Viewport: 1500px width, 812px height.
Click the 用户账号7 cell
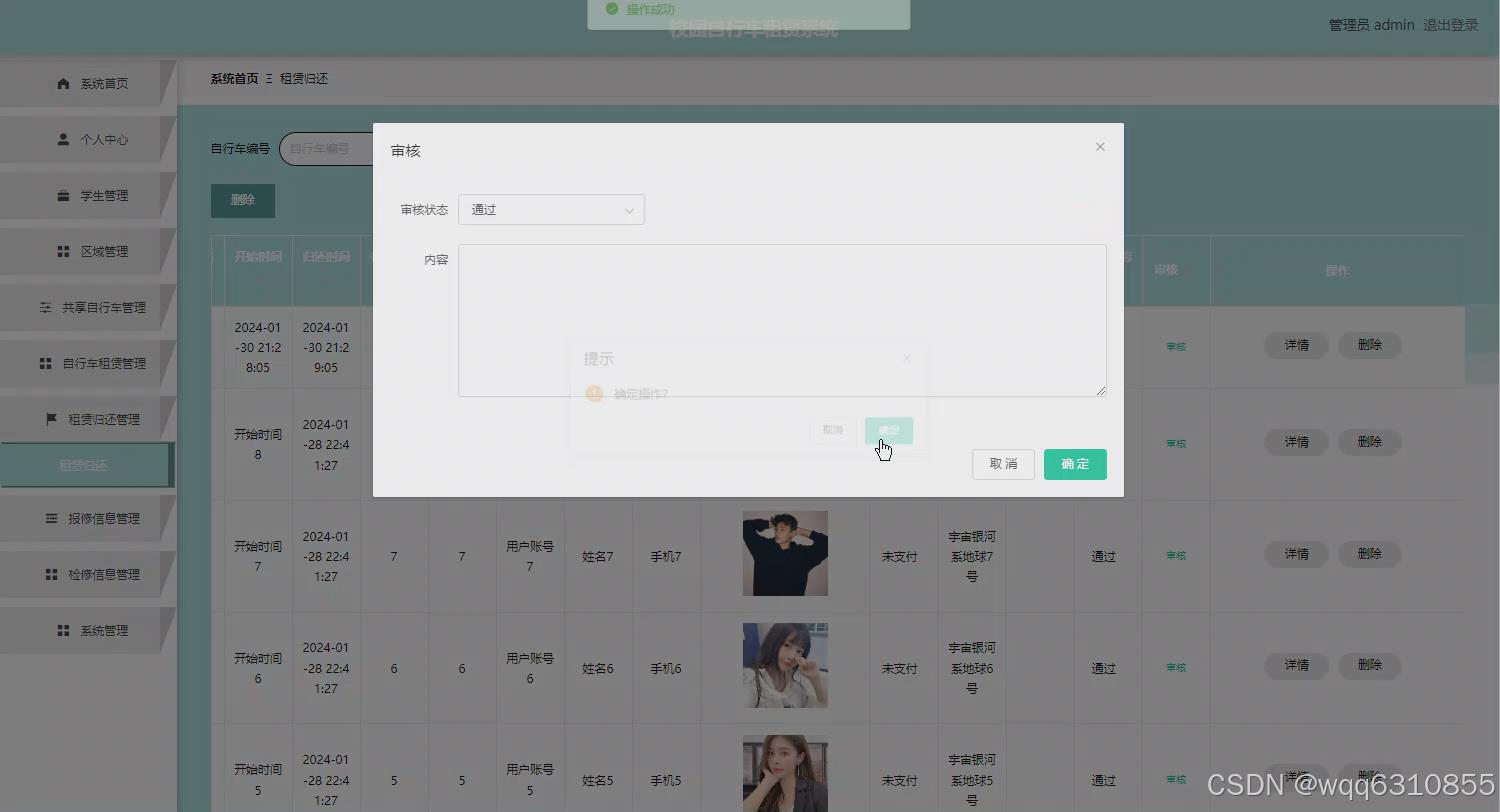[530, 557]
